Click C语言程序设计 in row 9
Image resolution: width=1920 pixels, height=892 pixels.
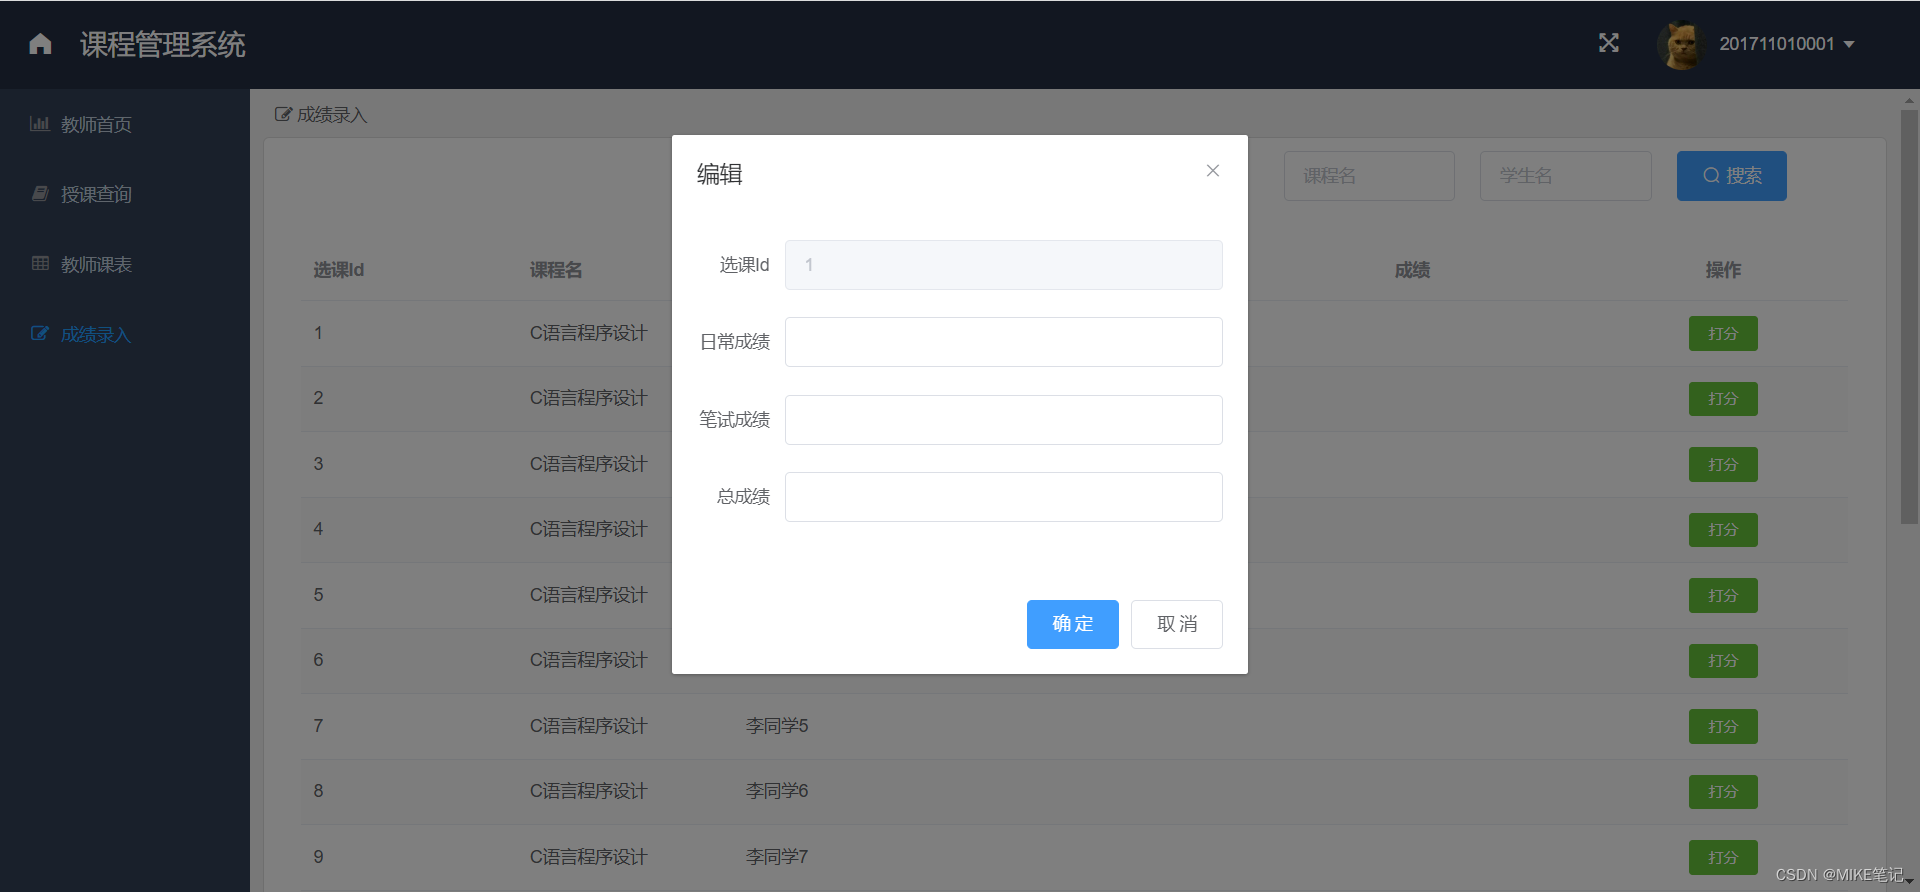(589, 857)
